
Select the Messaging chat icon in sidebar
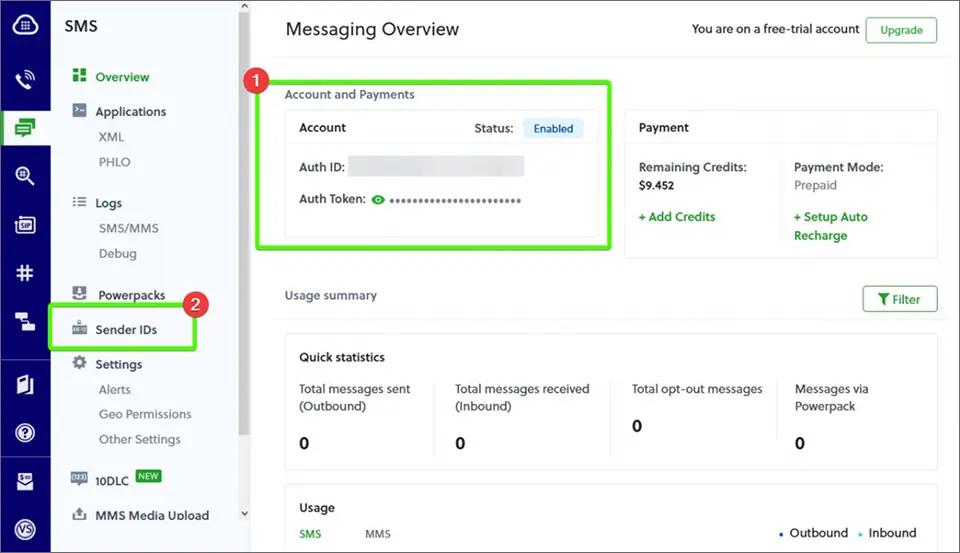pos(25,127)
